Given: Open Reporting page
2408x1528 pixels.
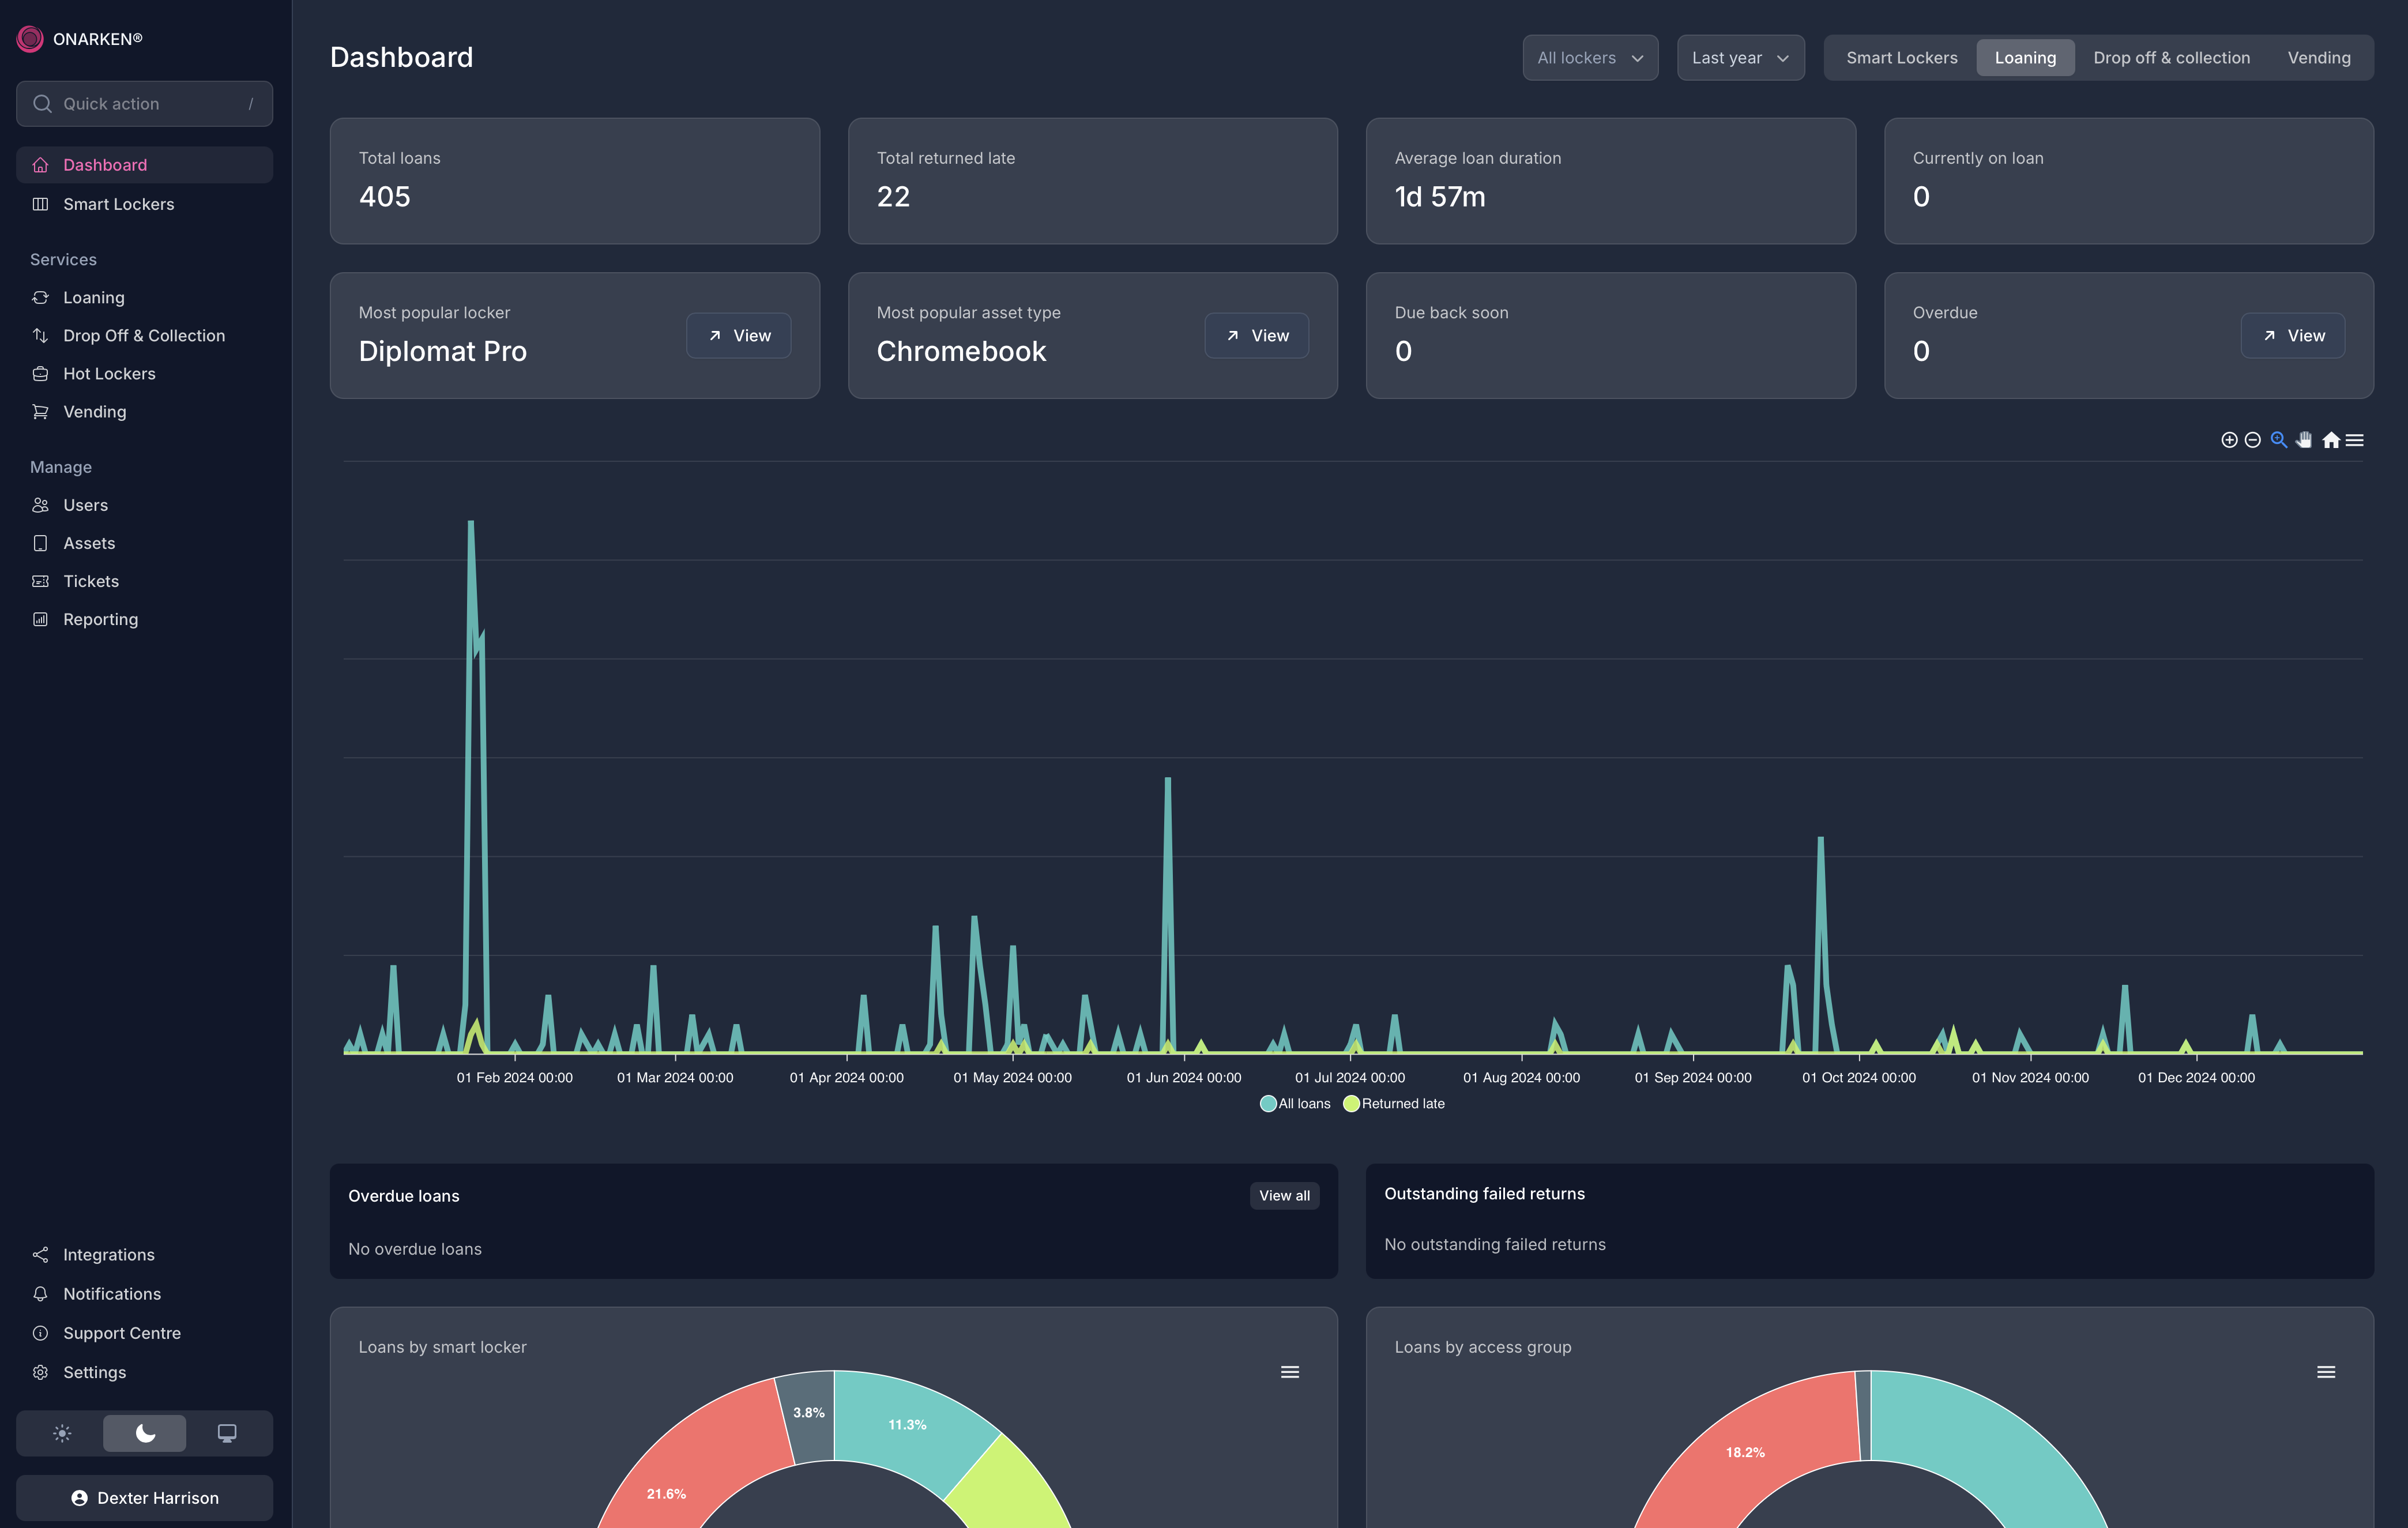Looking at the screenshot, I should coord(145,620).
